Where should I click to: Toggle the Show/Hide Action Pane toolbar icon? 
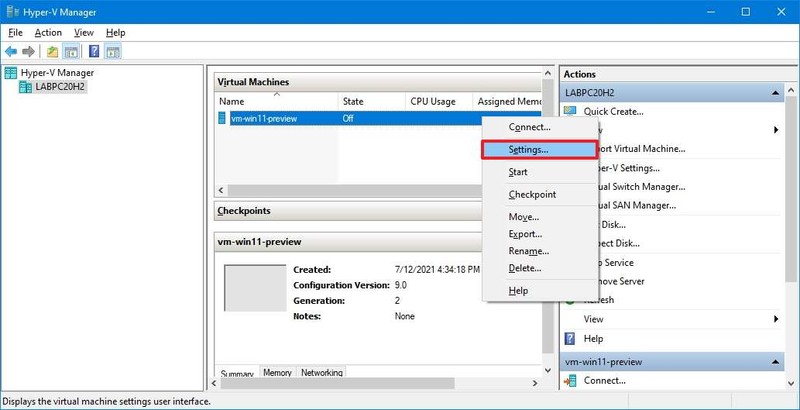(113, 52)
